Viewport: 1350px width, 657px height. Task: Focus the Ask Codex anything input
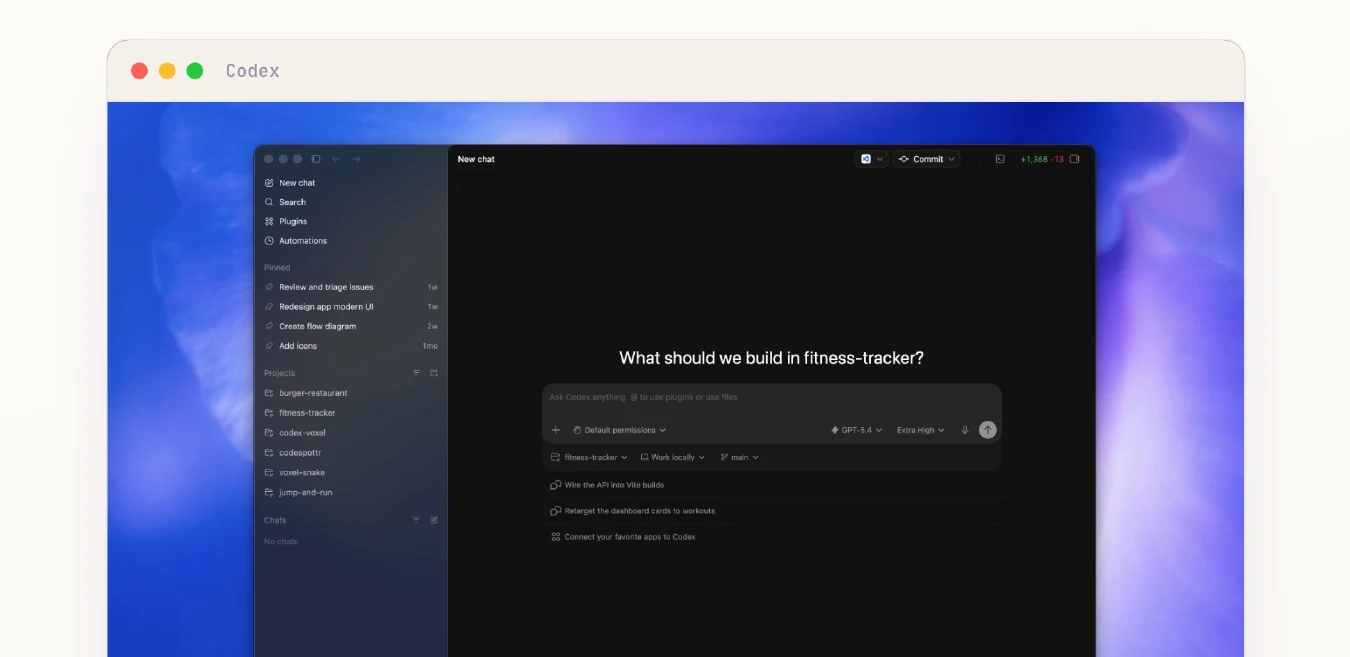(772, 397)
